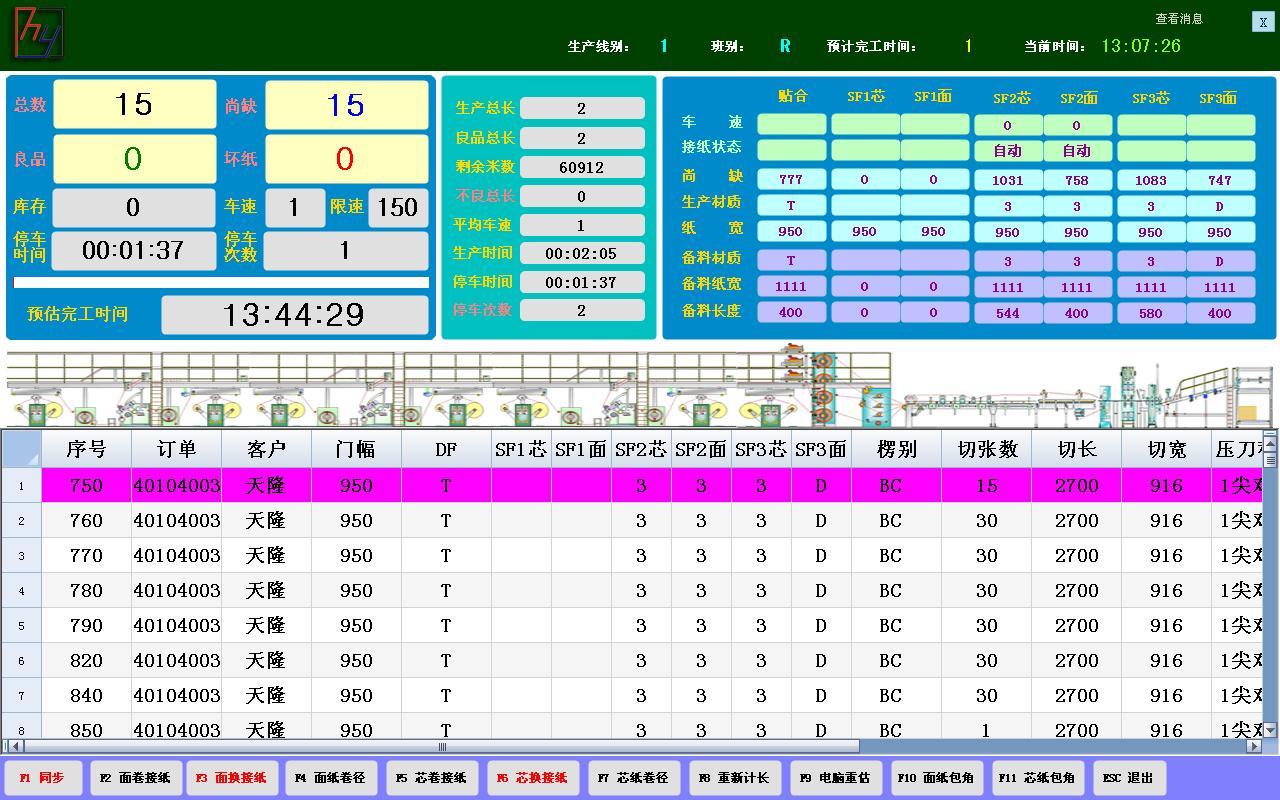Select the F4 面纸卷径 button
The image size is (1280, 800).
330,778
